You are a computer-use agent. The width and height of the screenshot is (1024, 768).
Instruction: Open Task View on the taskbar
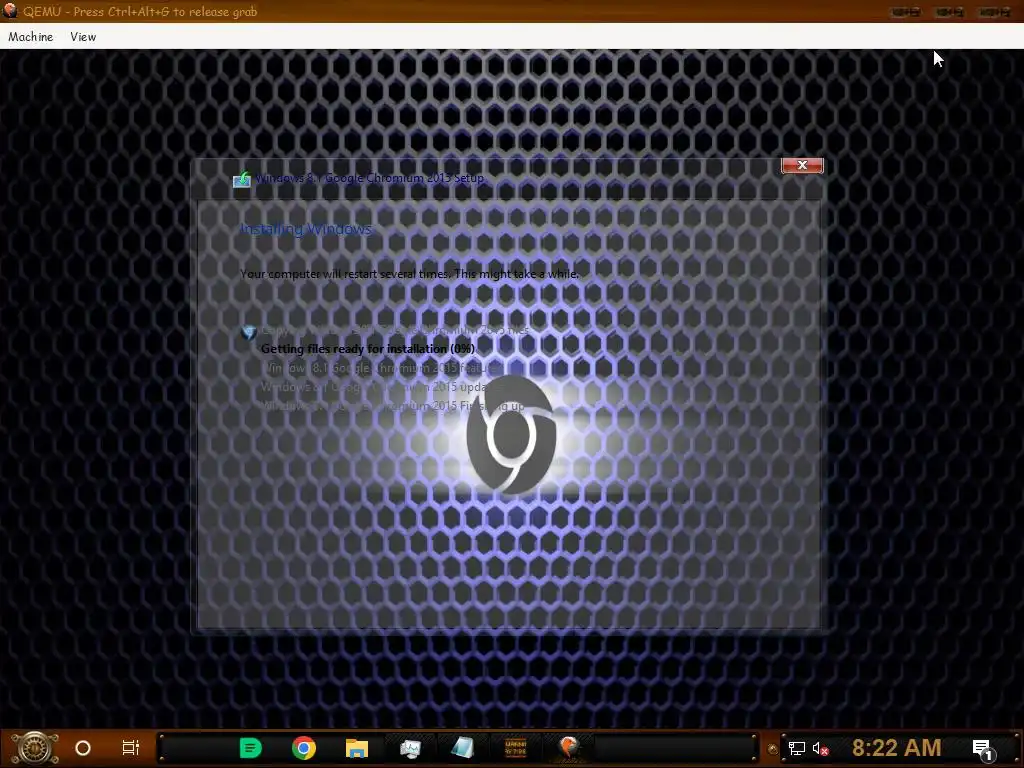(x=131, y=748)
